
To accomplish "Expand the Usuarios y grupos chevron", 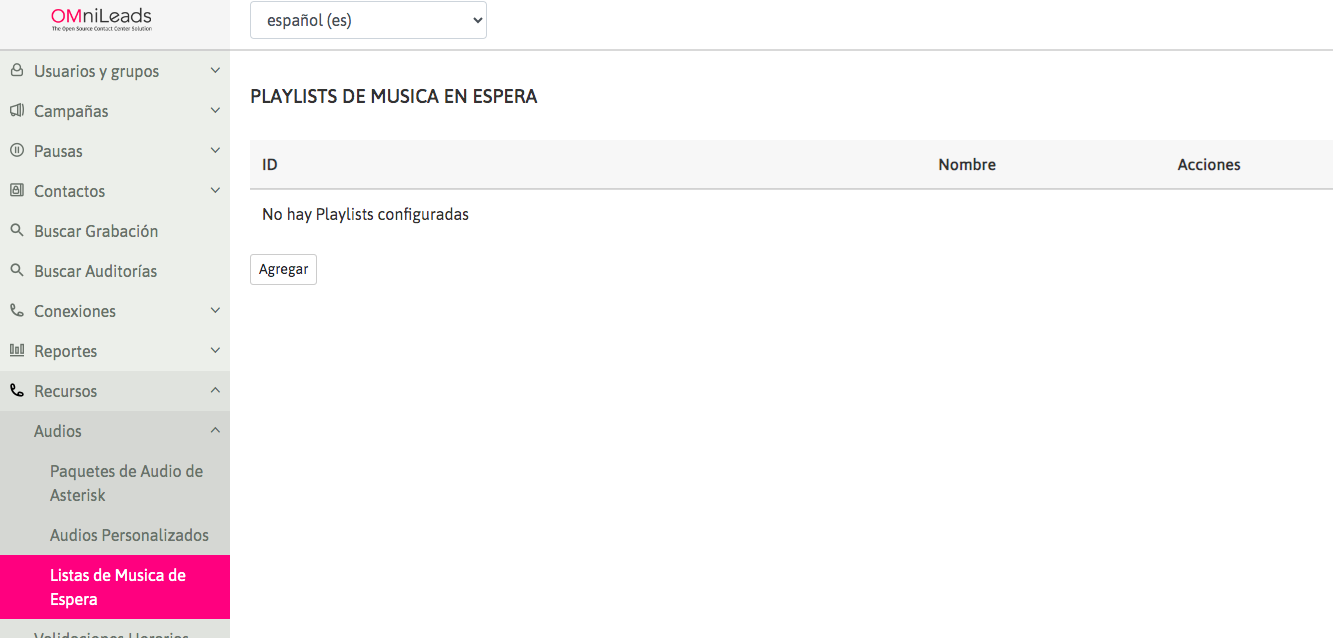I will point(215,71).
